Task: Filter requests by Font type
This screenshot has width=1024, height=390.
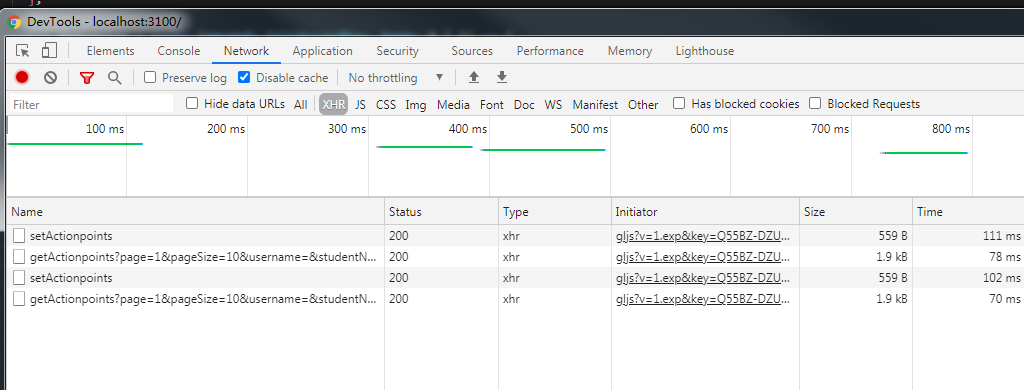Action: tap(492, 105)
